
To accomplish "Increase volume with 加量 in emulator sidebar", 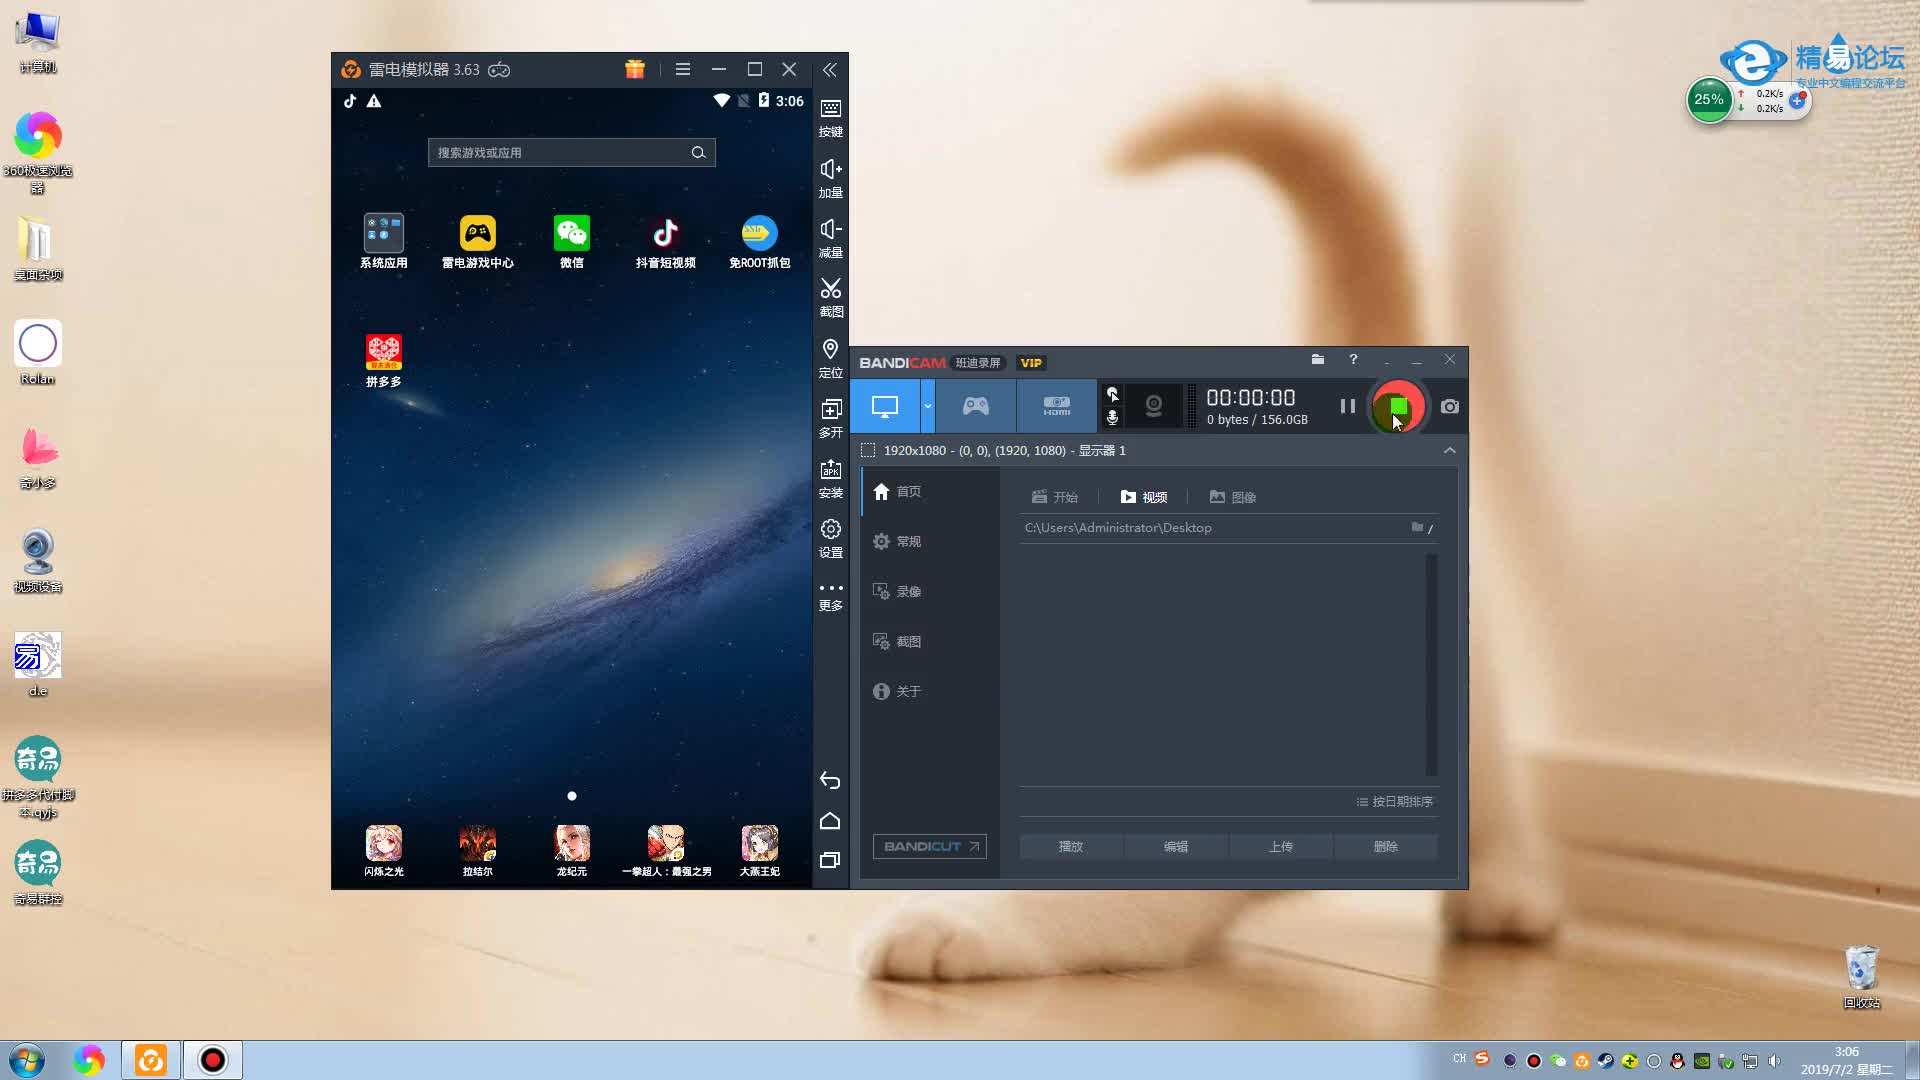I will click(x=830, y=178).
